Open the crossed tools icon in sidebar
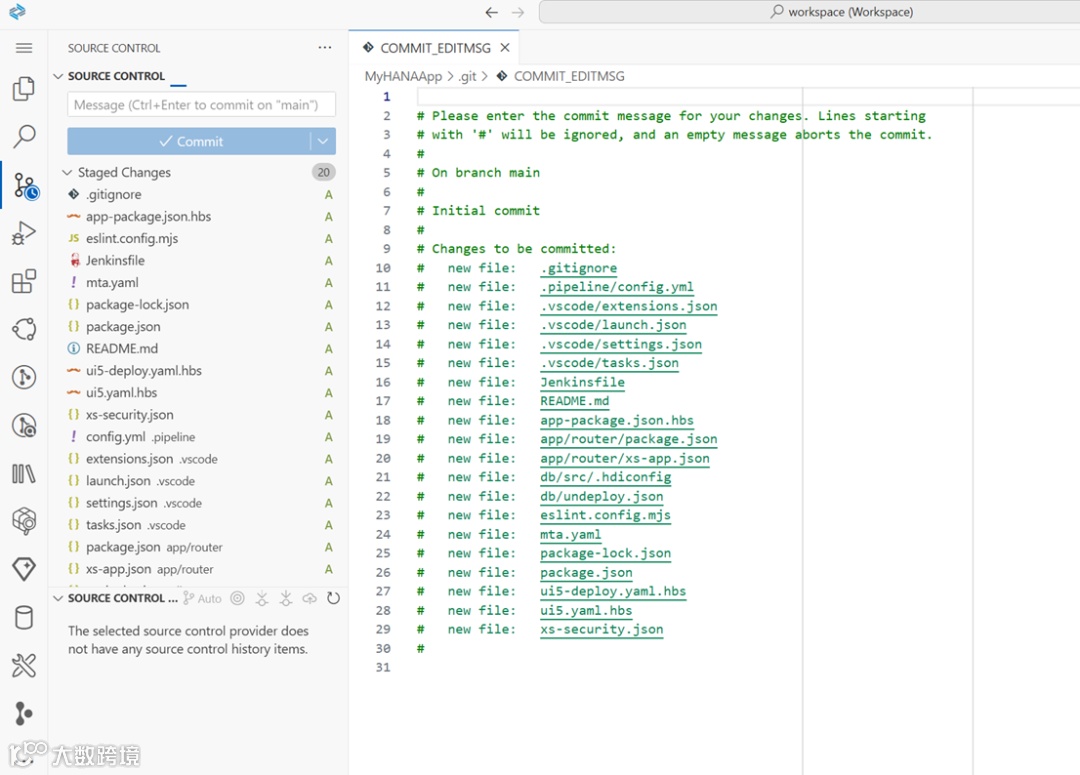This screenshot has height=775, width=1080. [x=24, y=665]
